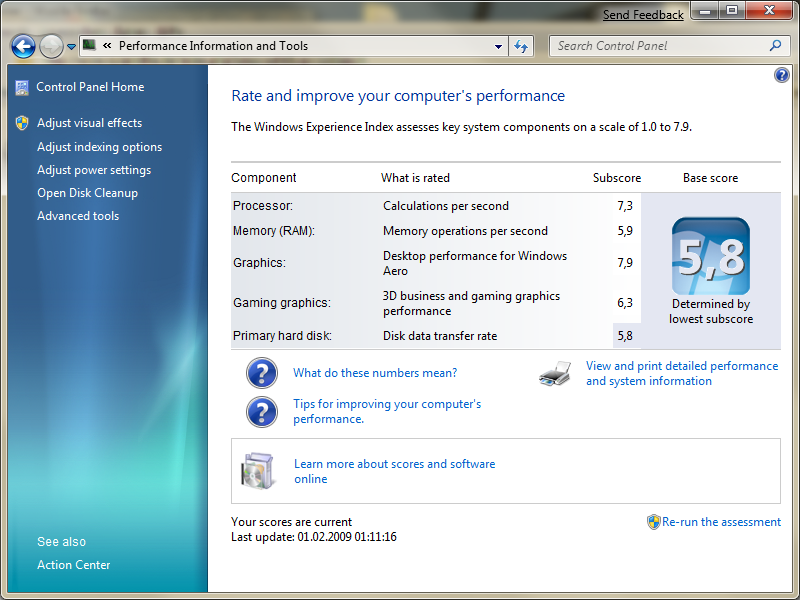Open What do these numbers mean?
Screen dimensions: 800x600
(375, 373)
